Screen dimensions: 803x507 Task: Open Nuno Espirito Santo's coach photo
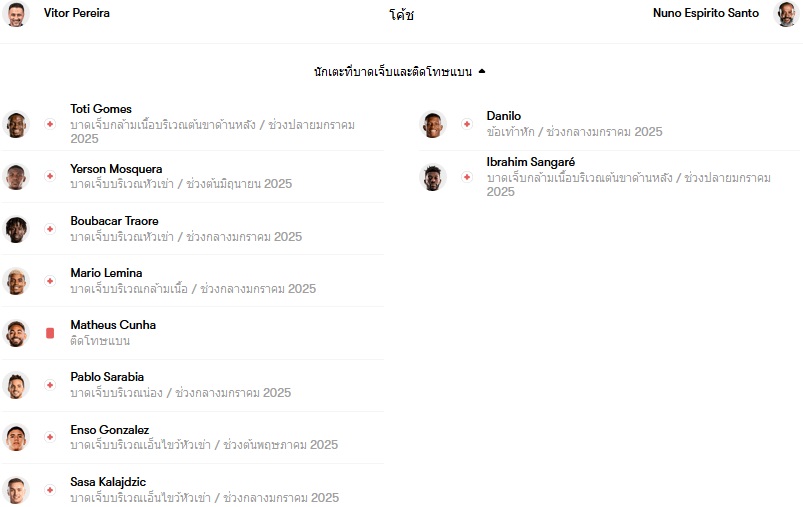[x=786, y=13]
